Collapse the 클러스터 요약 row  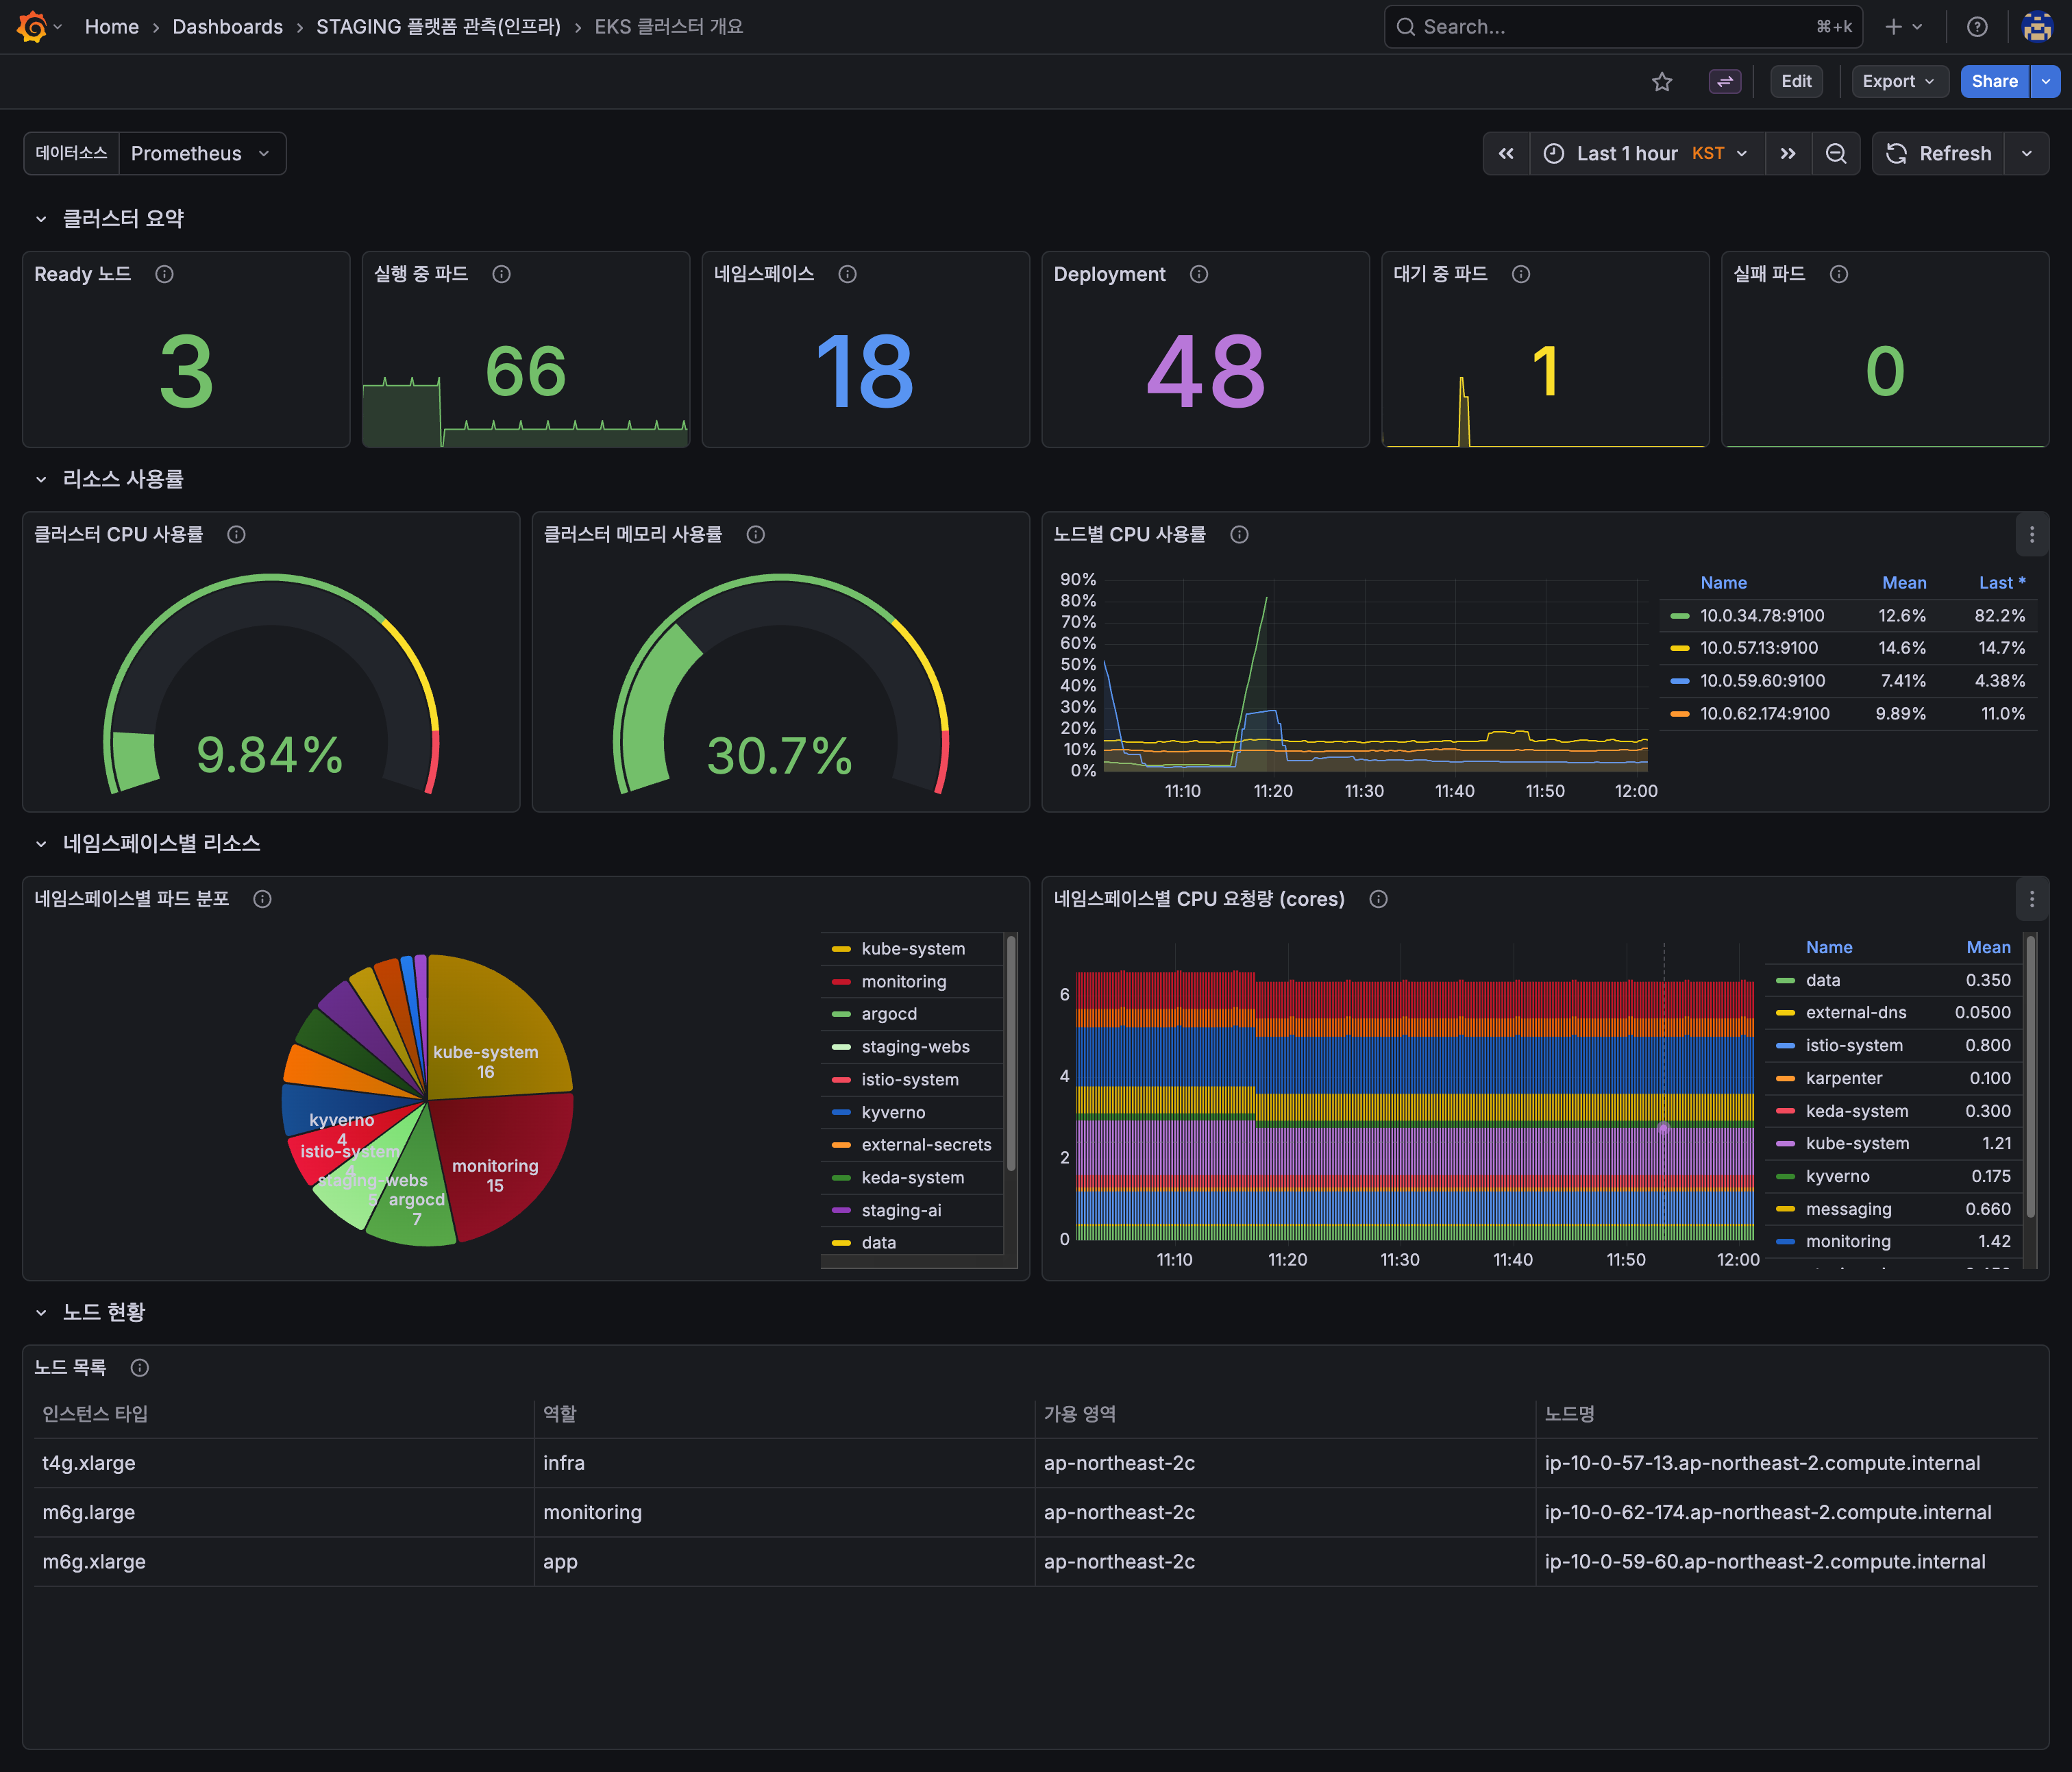pos(41,219)
